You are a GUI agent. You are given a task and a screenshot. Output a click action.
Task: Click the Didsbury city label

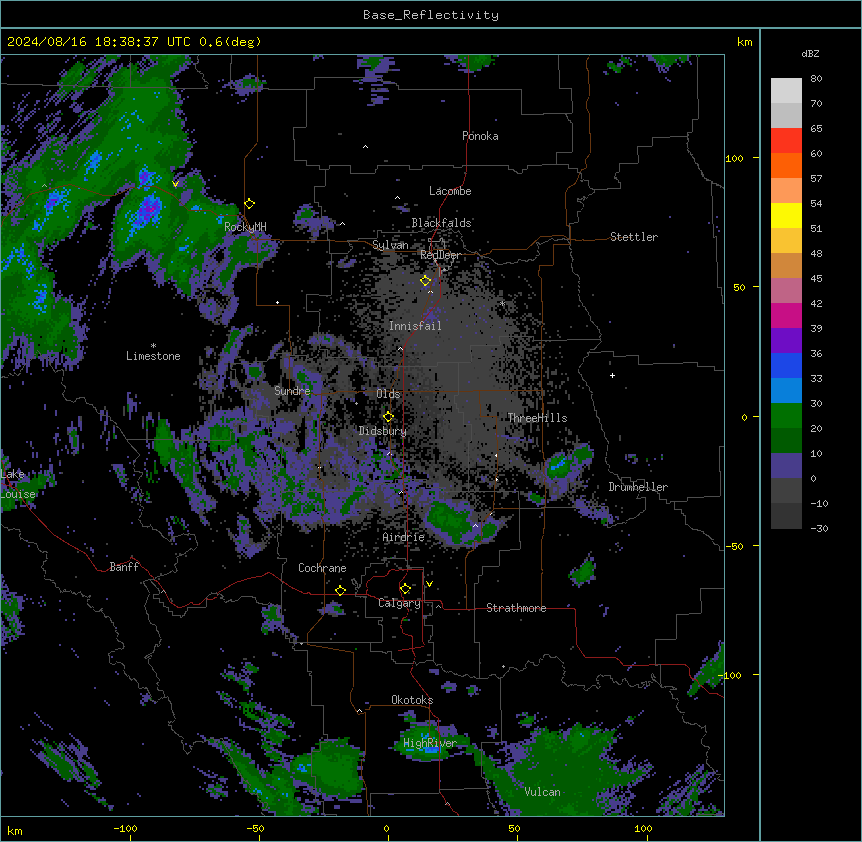[x=382, y=431]
